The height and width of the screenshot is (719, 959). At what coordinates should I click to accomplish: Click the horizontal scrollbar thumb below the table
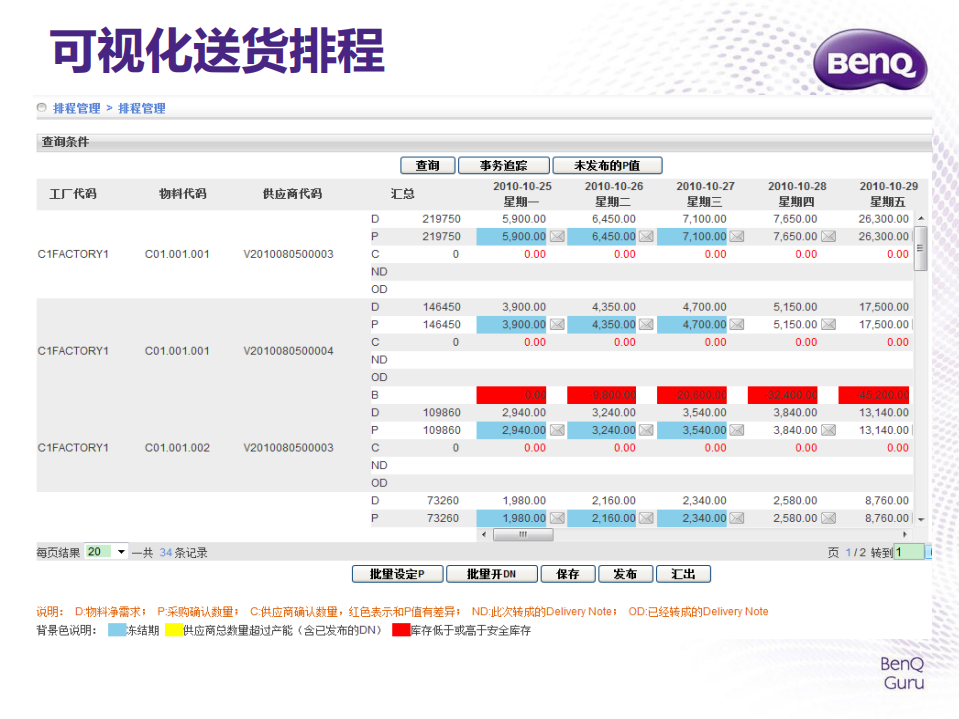(x=522, y=535)
